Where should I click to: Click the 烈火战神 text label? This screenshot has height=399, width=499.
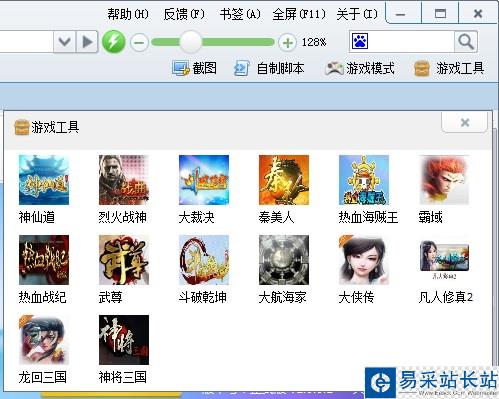click(x=122, y=218)
